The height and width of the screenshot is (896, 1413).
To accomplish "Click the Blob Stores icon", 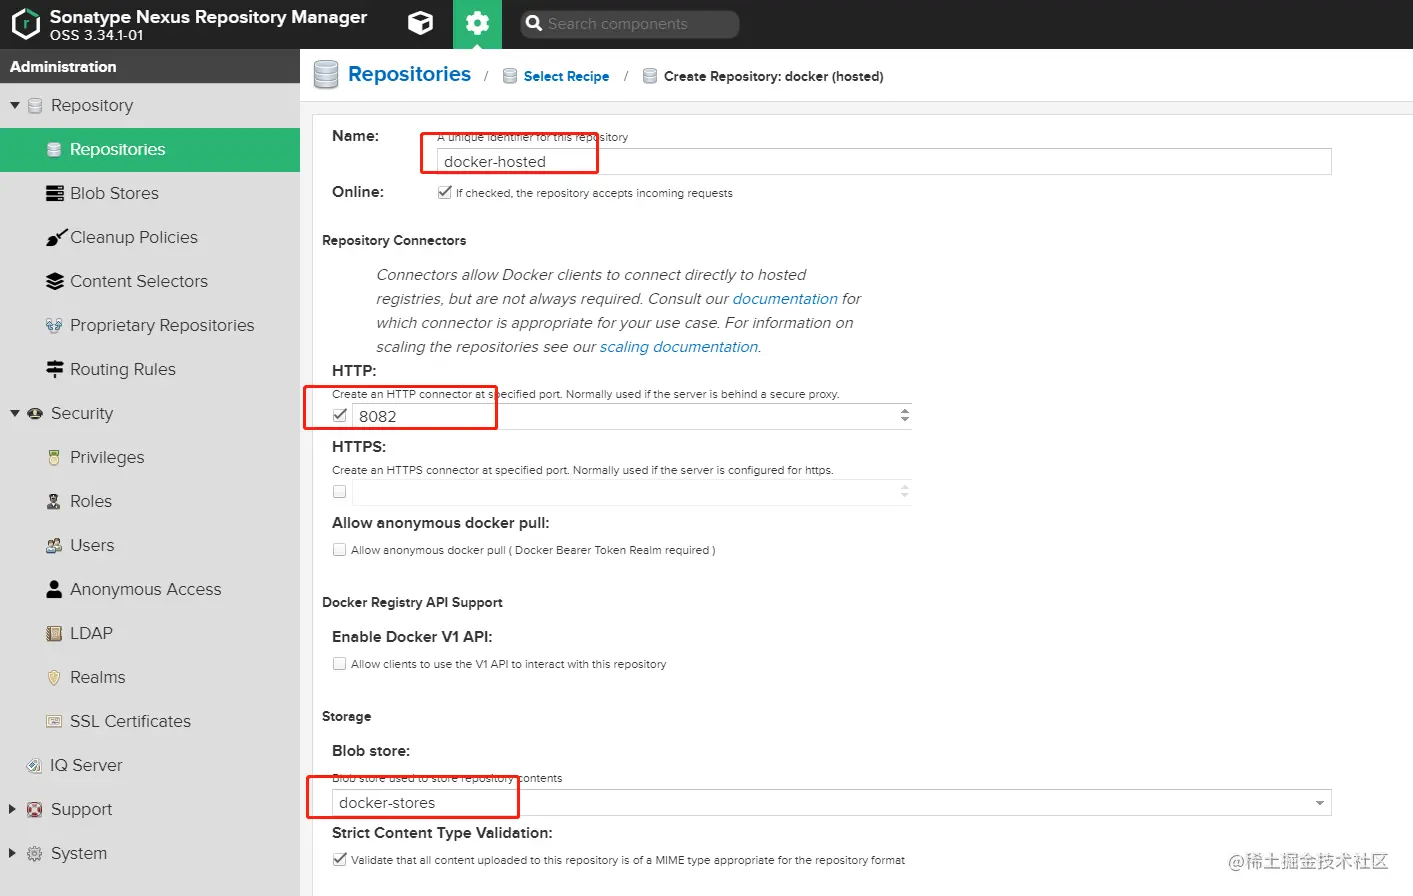I will [55, 194].
